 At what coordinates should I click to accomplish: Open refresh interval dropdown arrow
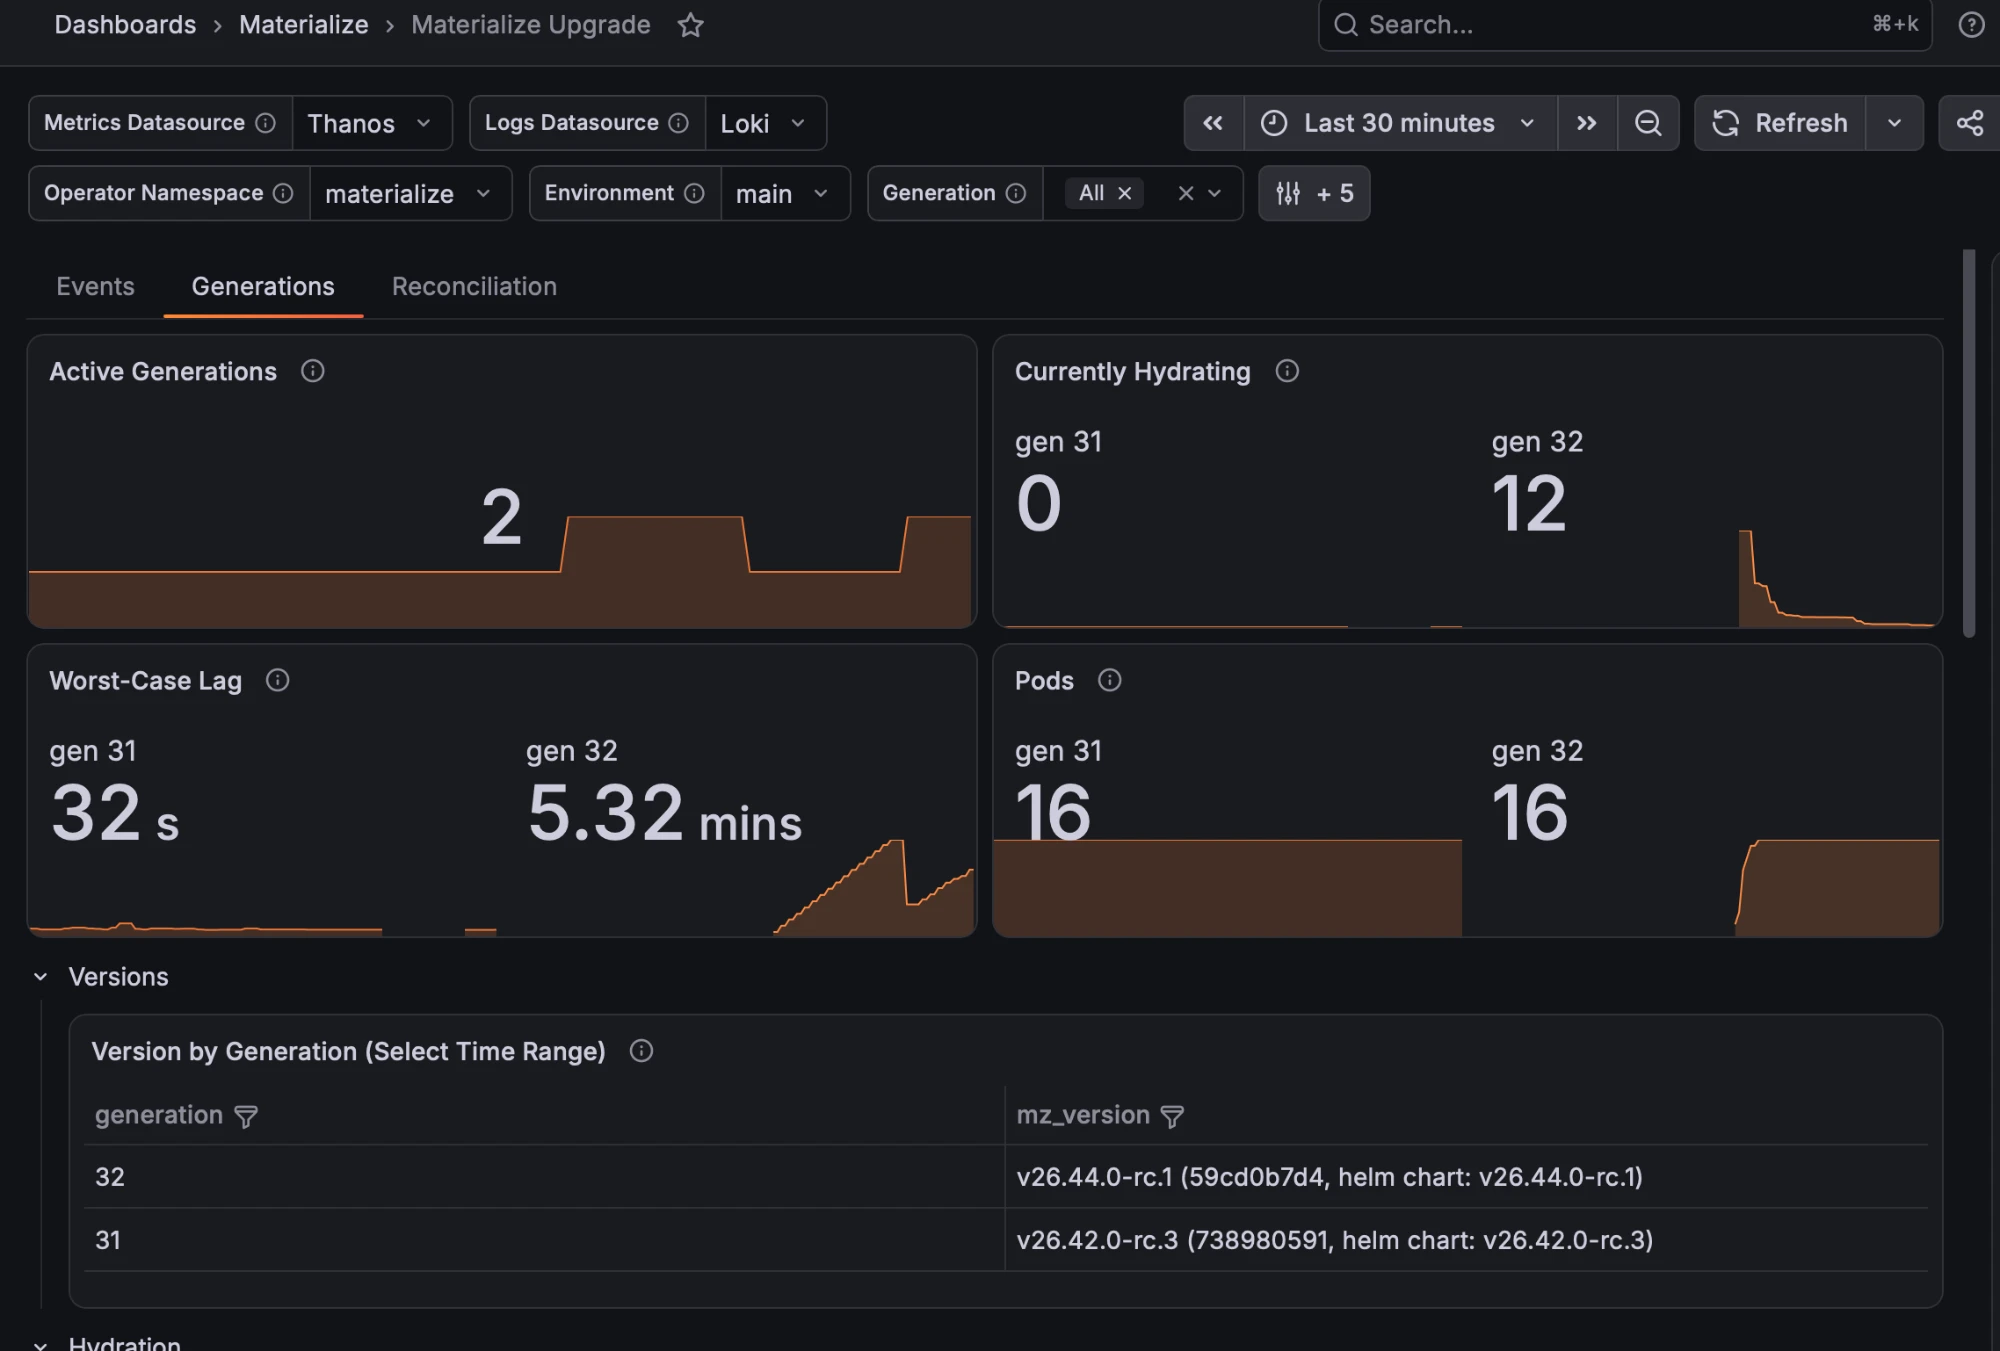(x=1894, y=123)
